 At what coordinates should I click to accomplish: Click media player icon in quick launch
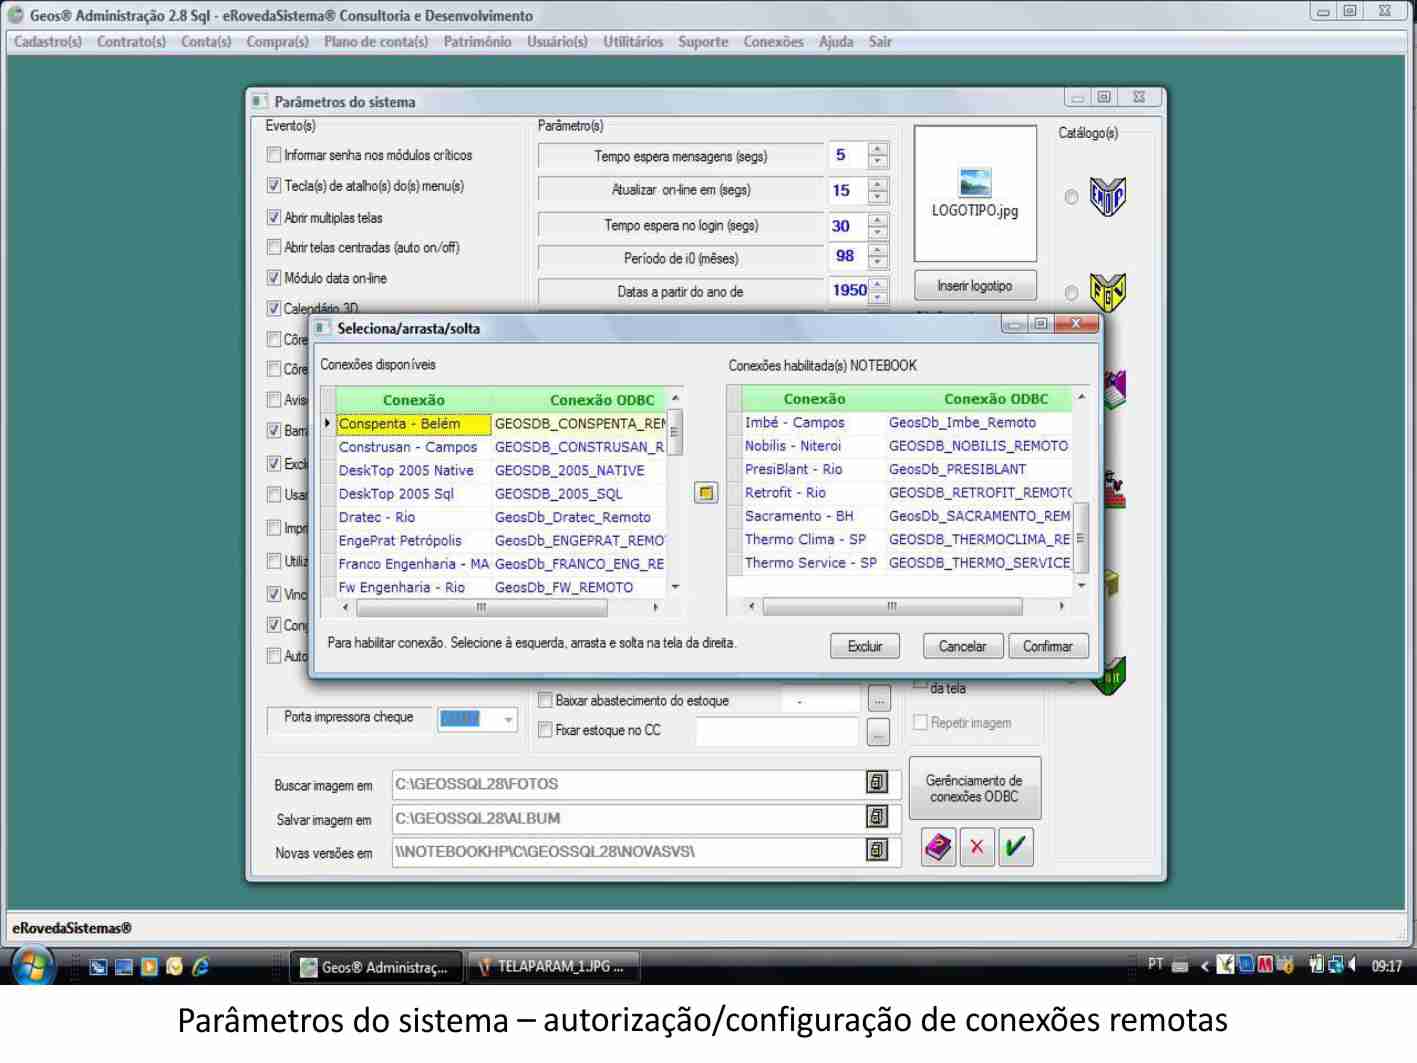[x=150, y=967]
